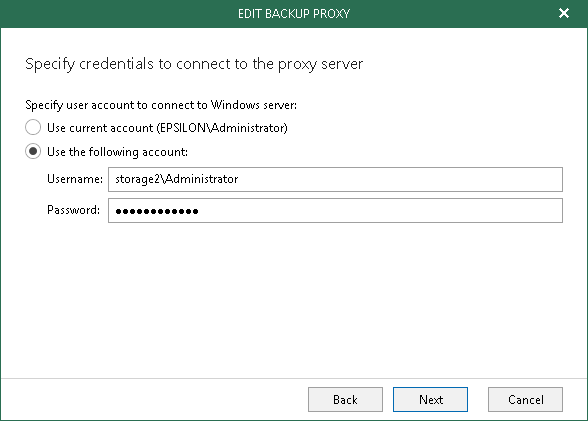Click the Back button
Image resolution: width=588 pixels, height=421 pixels.
(345, 399)
